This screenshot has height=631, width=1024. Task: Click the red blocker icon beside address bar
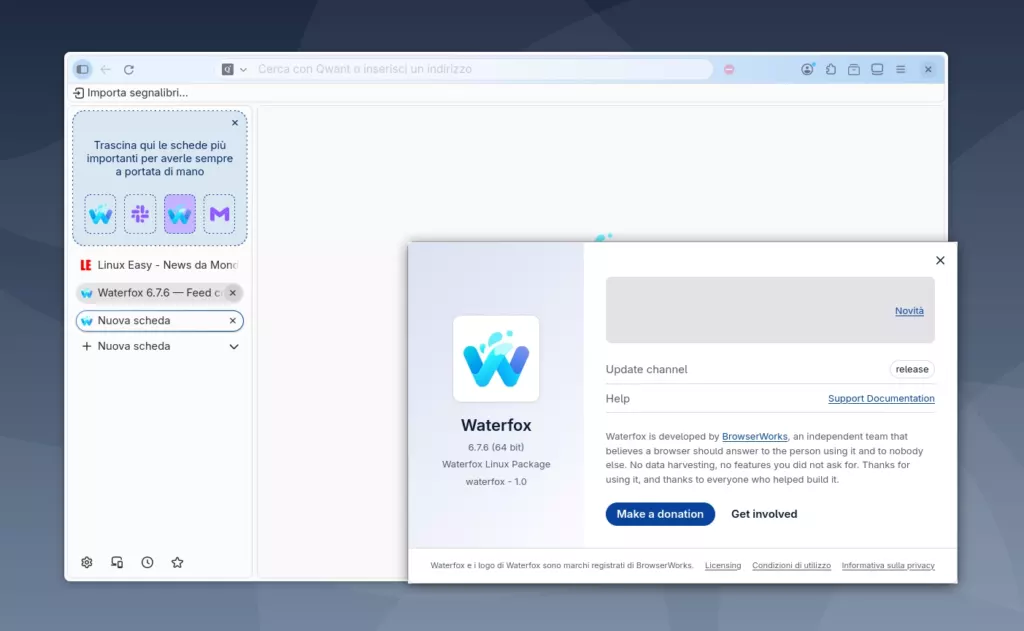pyautogui.click(x=729, y=69)
